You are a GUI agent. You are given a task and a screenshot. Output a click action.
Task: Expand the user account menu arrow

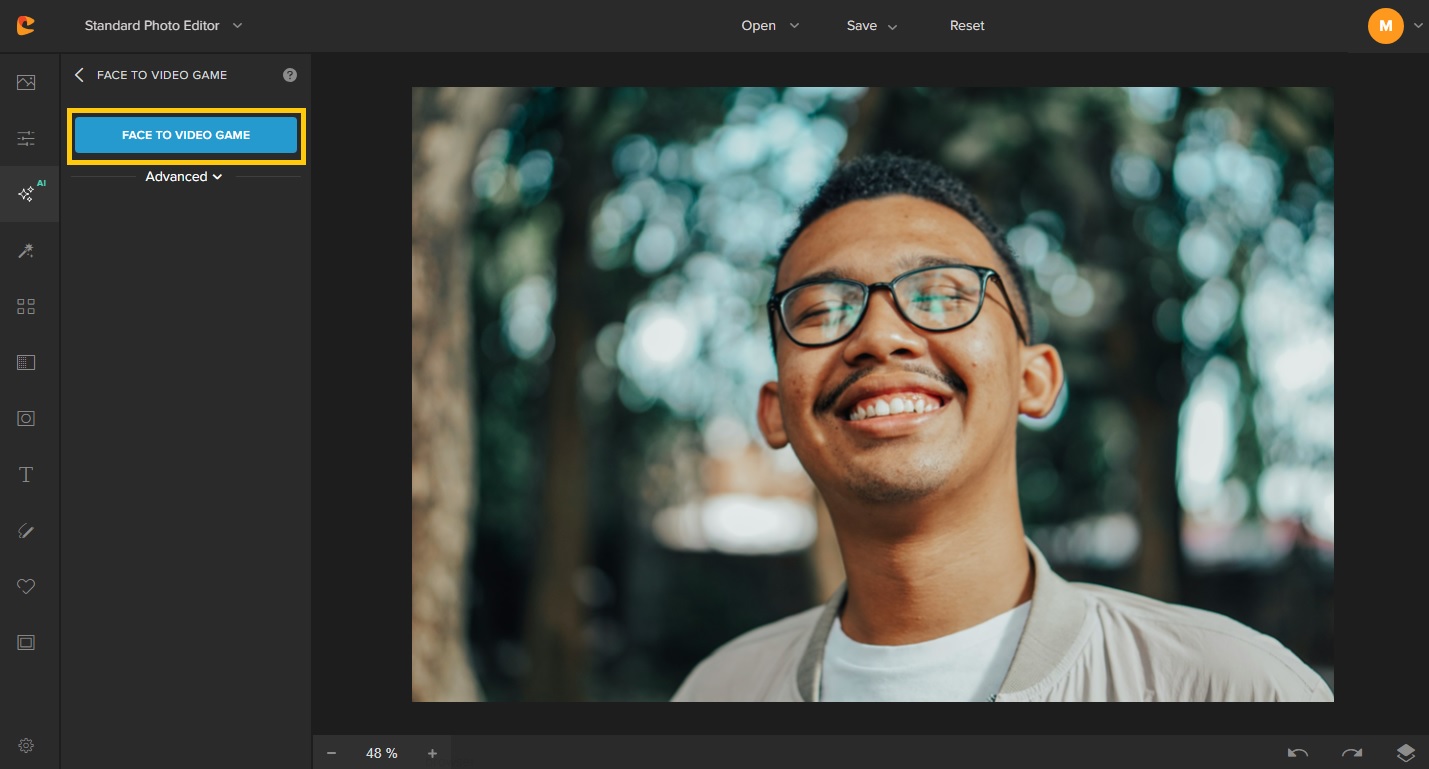click(1418, 26)
